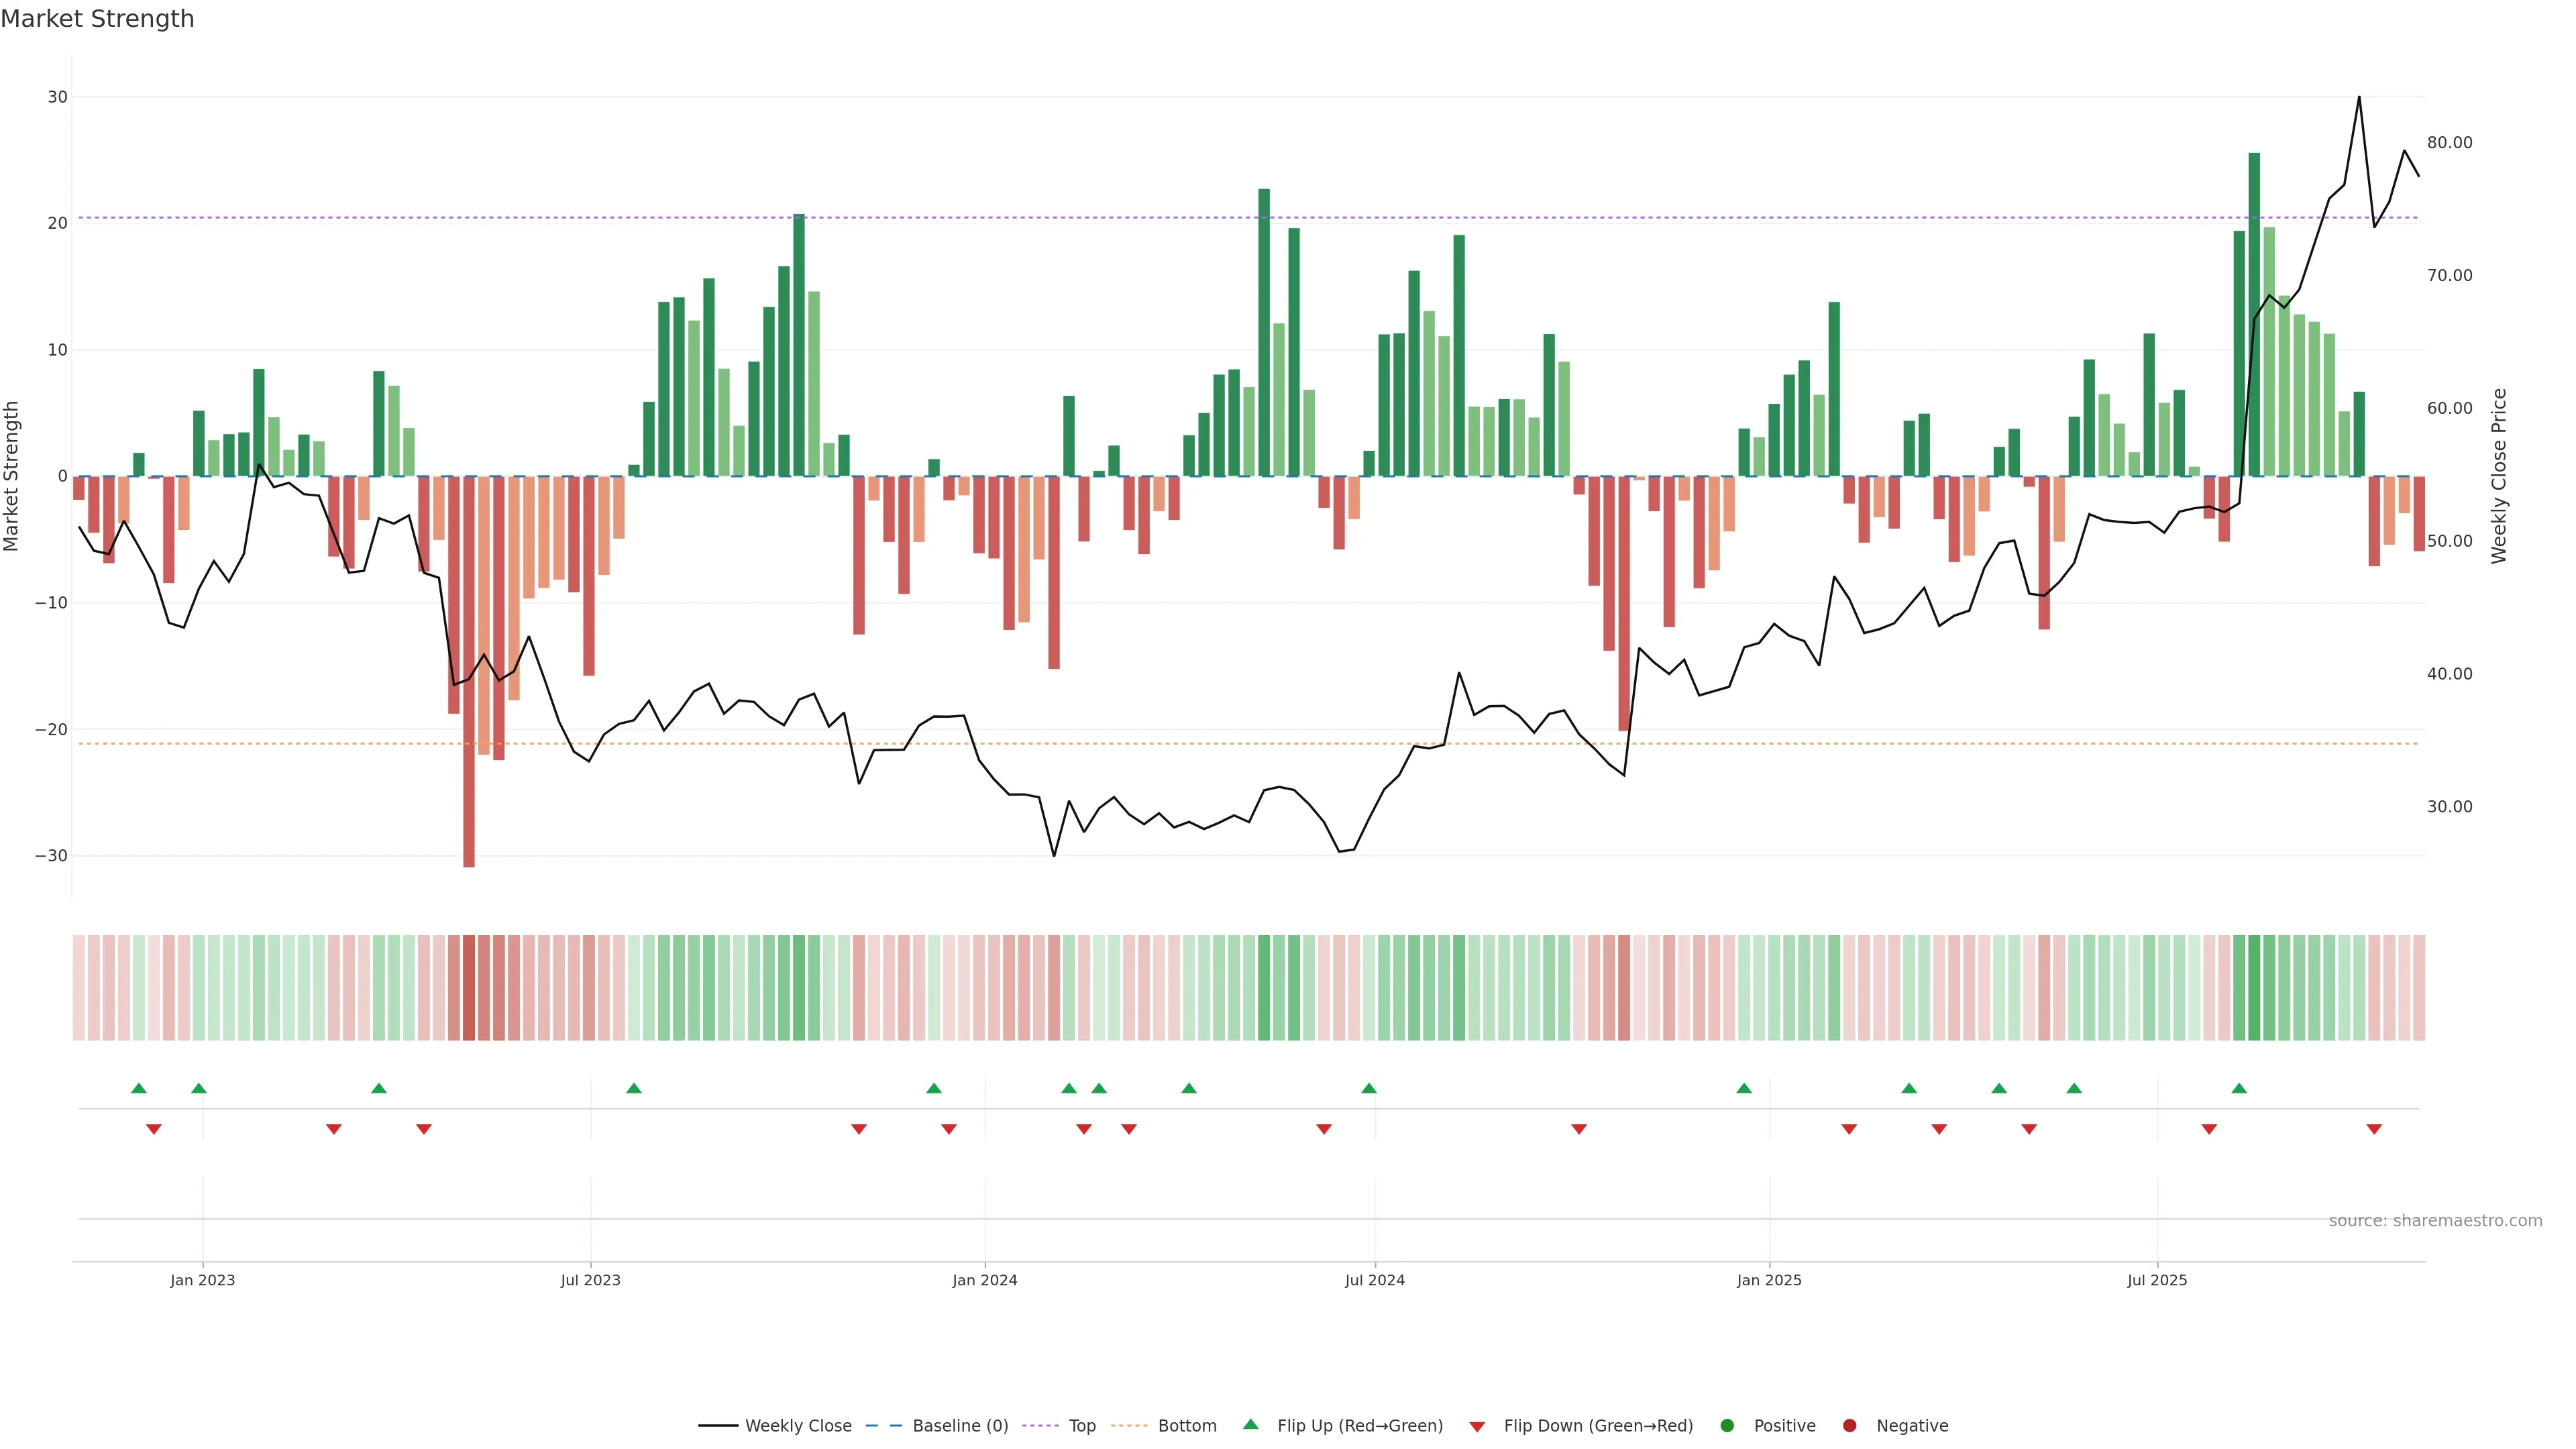Click flip-down marker just before Jan 2025
Screen dimensions: 2576x1449
tap(1579, 1129)
